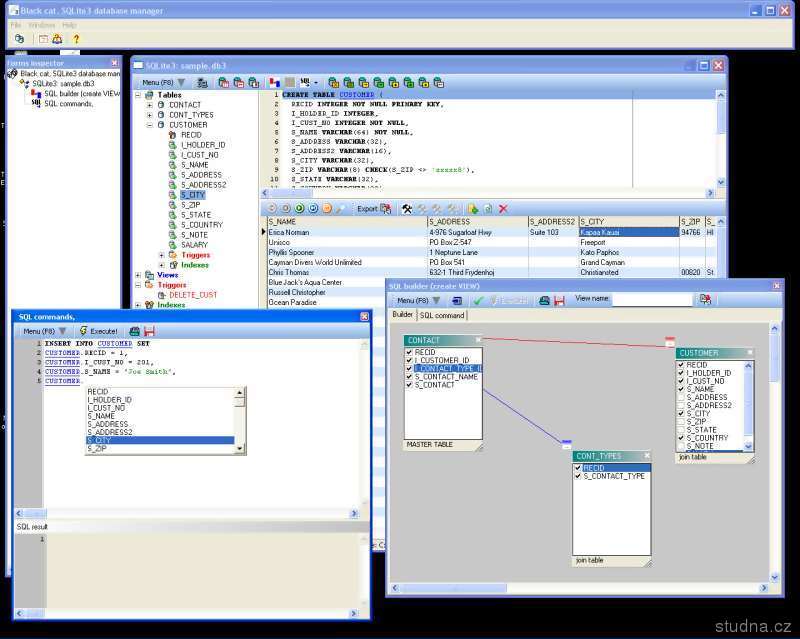The width and height of the screenshot is (800, 639).
Task: Click the red save icon in SQL commands window
Action: tap(149, 331)
